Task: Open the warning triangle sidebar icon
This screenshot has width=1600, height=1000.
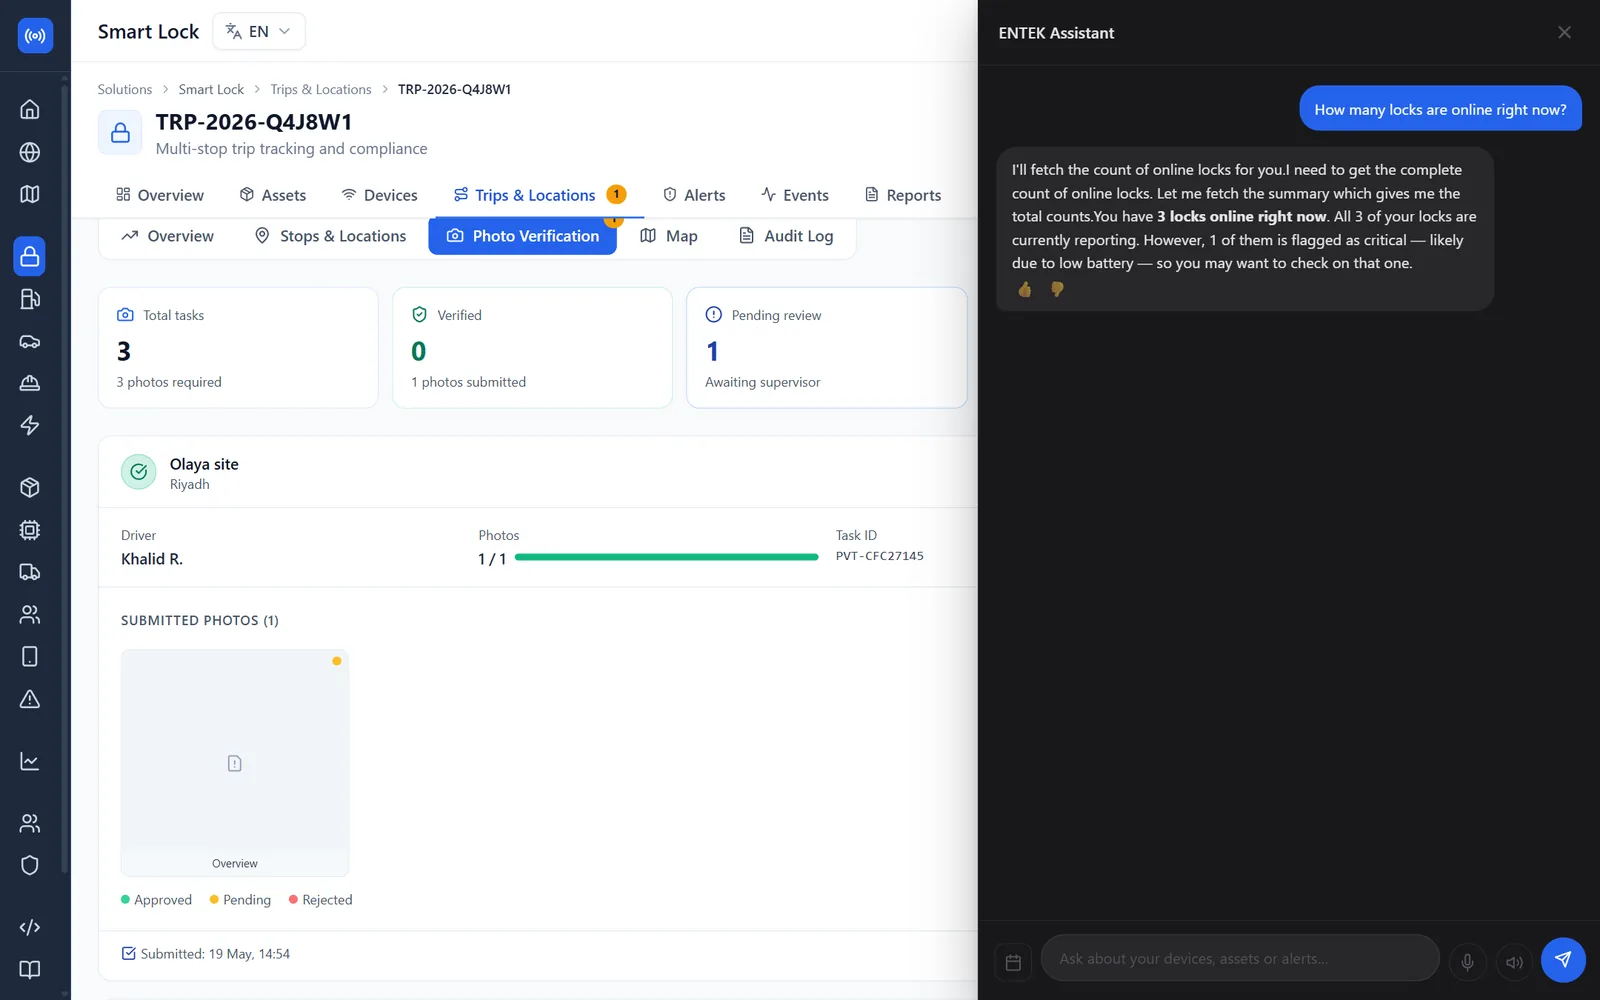Action: (30, 699)
